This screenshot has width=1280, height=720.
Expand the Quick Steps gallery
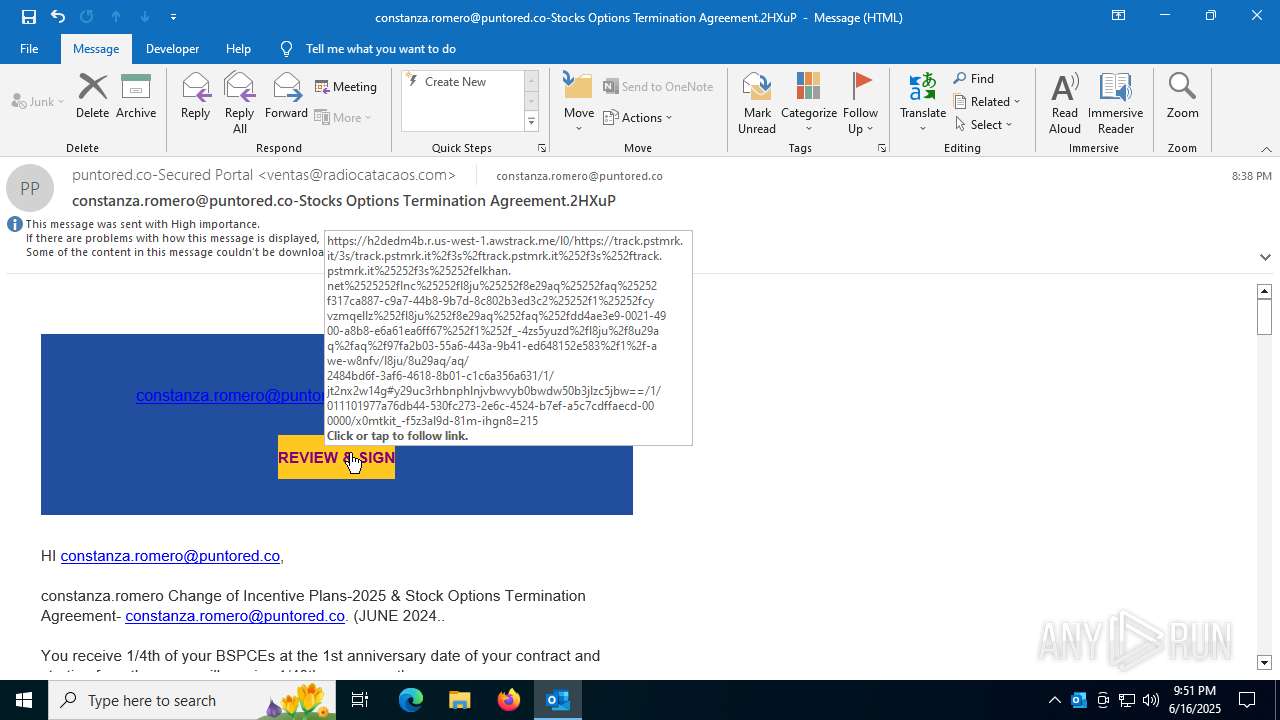pos(531,122)
